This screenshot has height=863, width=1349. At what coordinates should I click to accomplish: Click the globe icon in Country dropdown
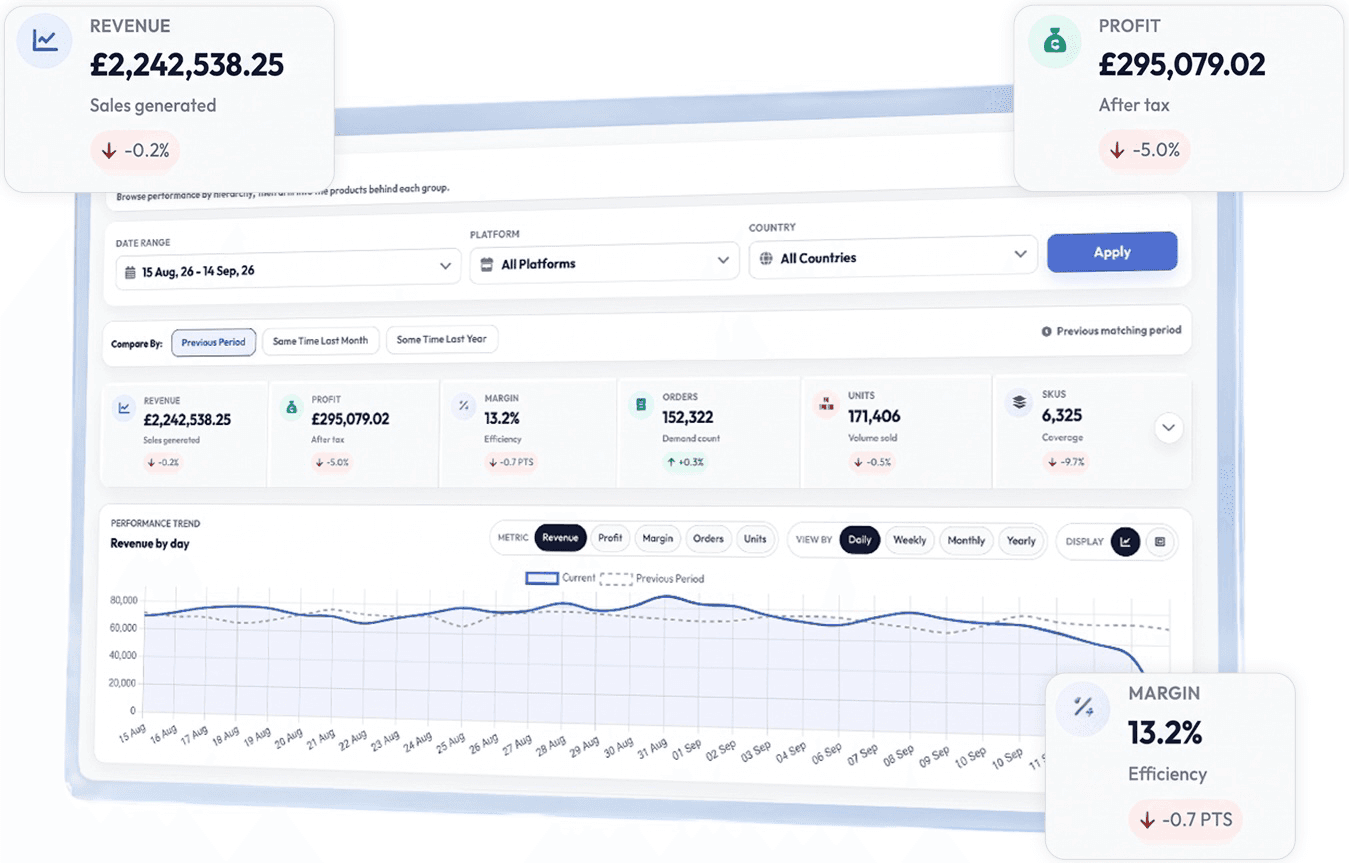pos(766,258)
